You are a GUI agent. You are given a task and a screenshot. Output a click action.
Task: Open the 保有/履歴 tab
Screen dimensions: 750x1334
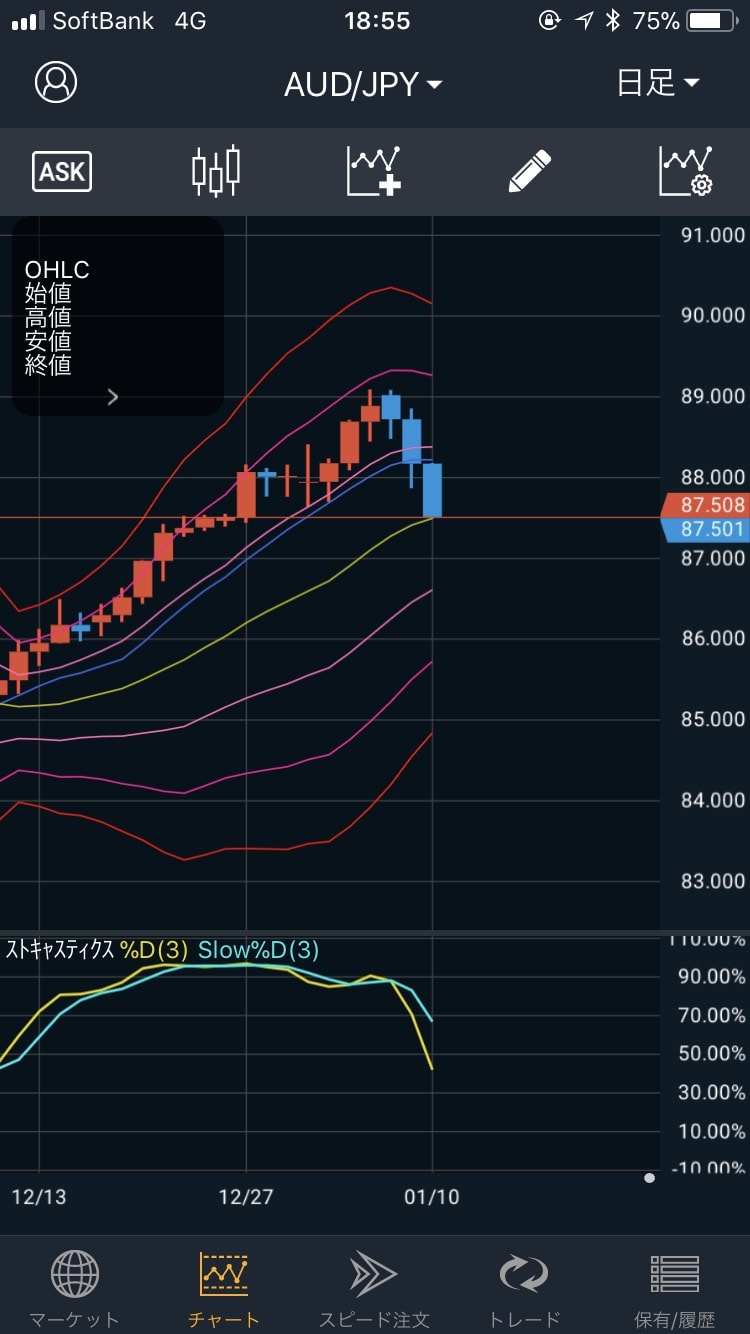pyautogui.click(x=674, y=1289)
